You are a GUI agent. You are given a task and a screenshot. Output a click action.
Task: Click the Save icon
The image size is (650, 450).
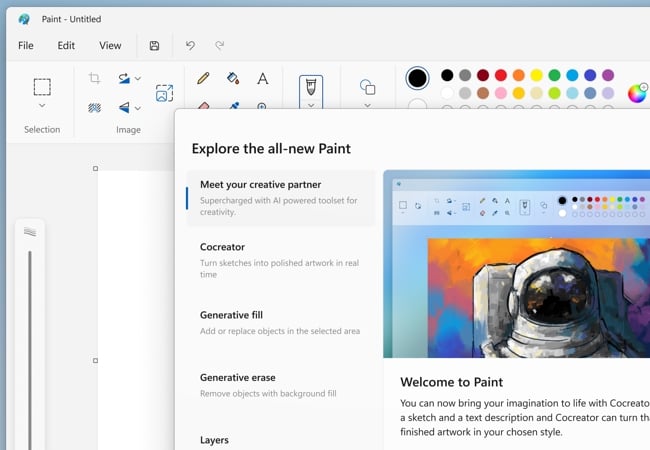coord(154,46)
